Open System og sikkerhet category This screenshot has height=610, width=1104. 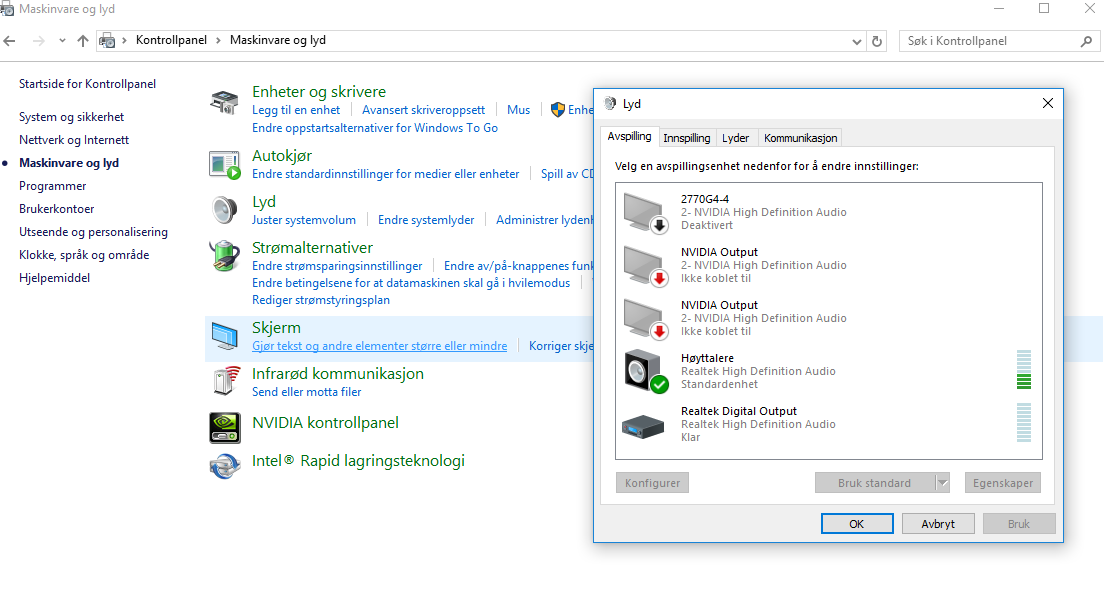[x=71, y=117]
